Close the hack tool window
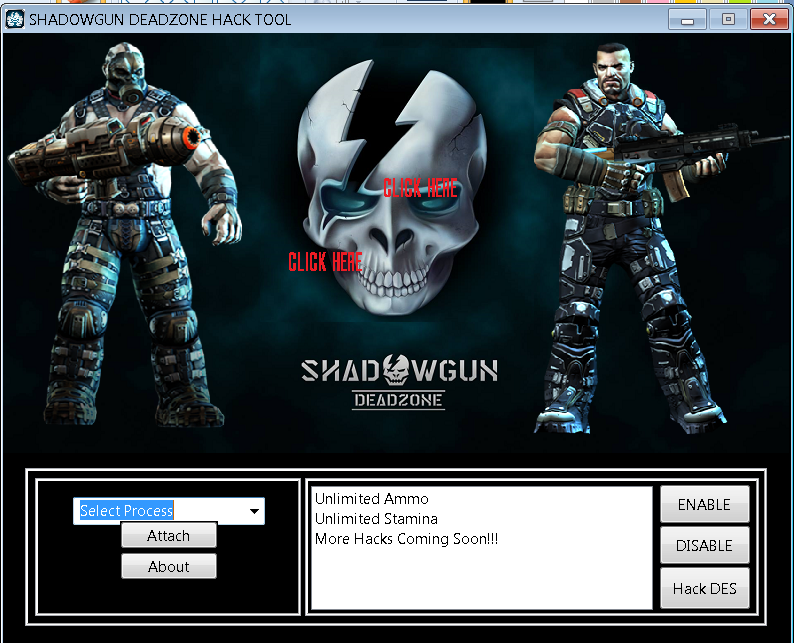The height and width of the screenshot is (643, 794). point(769,20)
